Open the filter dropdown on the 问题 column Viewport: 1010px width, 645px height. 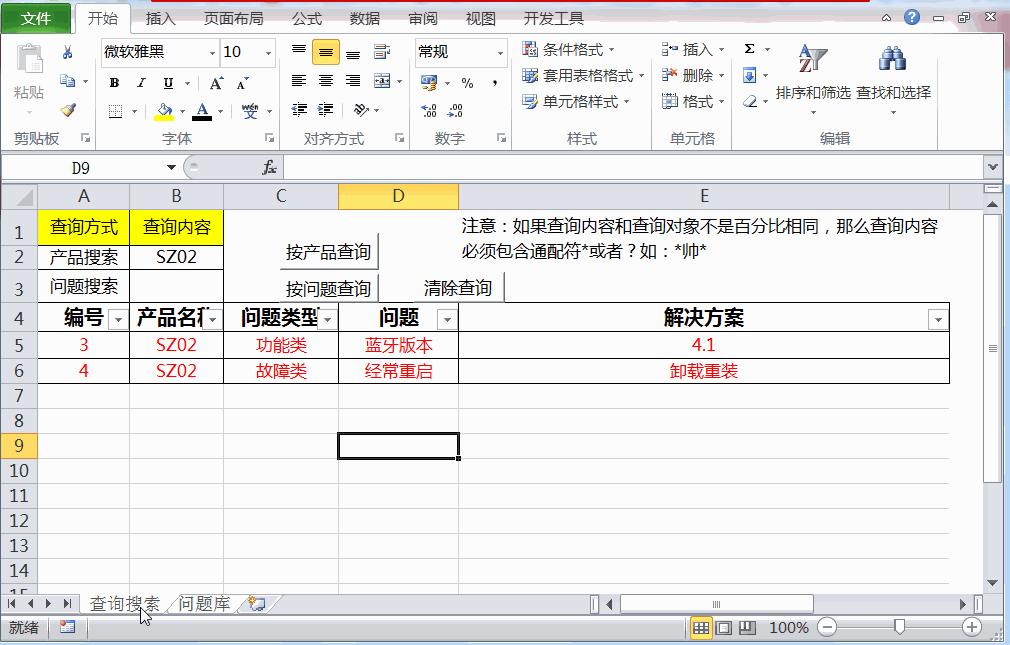pyautogui.click(x=446, y=318)
